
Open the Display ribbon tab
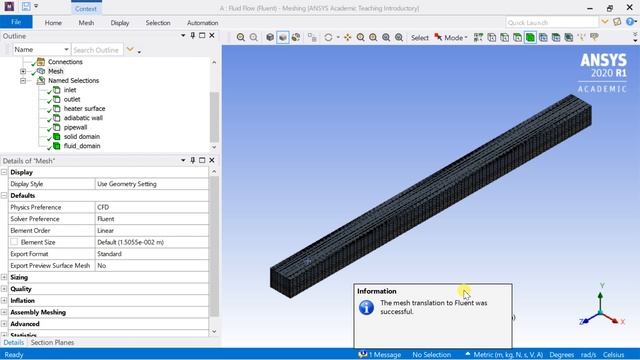coord(120,23)
